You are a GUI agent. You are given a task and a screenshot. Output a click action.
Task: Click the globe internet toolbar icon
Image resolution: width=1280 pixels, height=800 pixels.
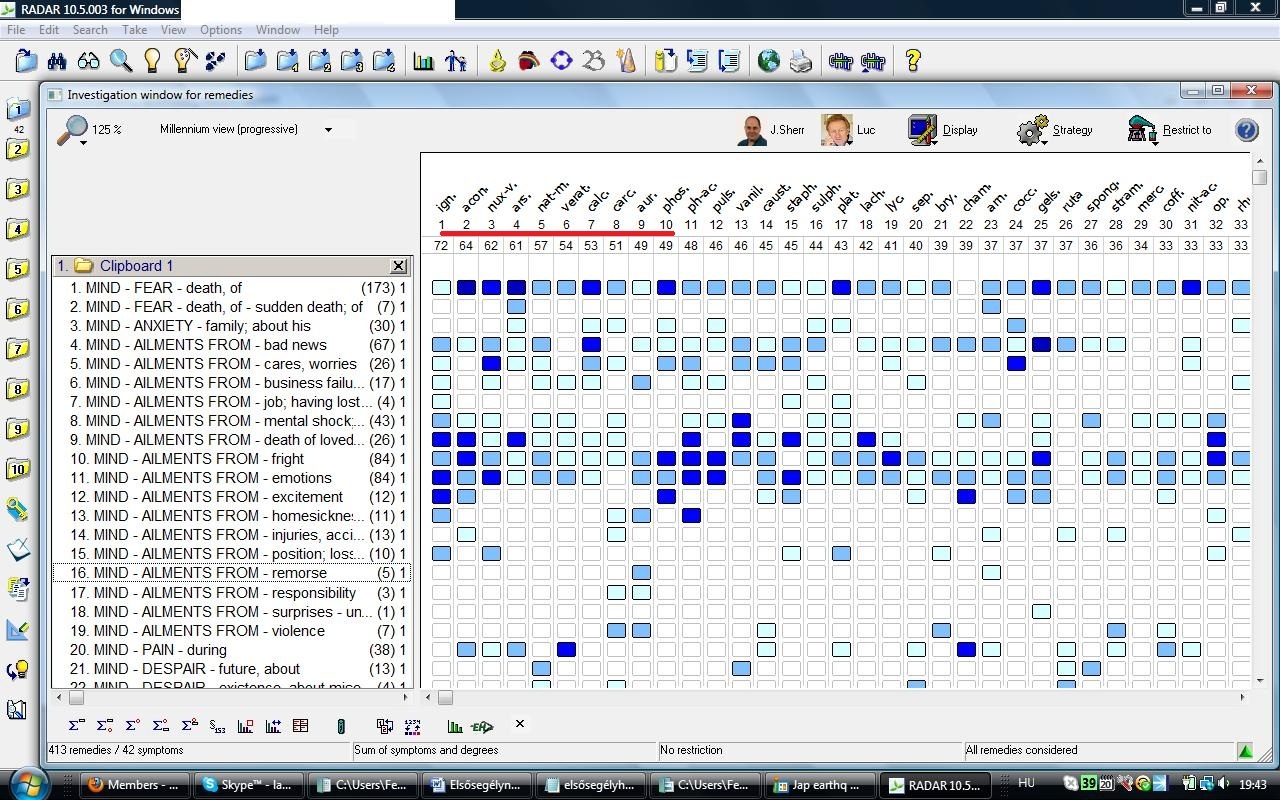768,61
